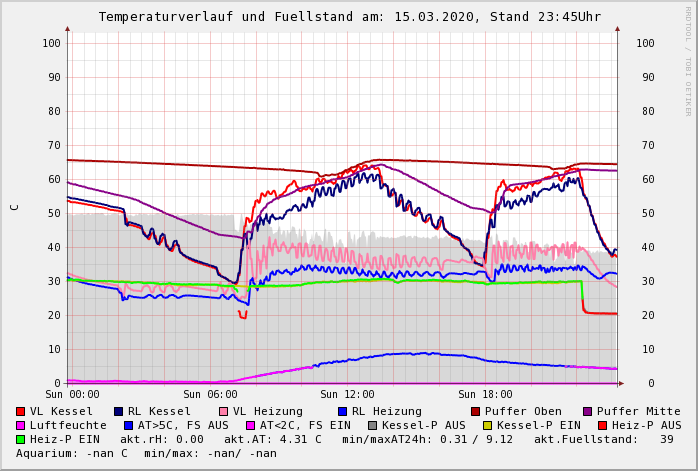Click the red VL Kessel legend swatch
The width and height of the screenshot is (698, 471).
pos(21,411)
